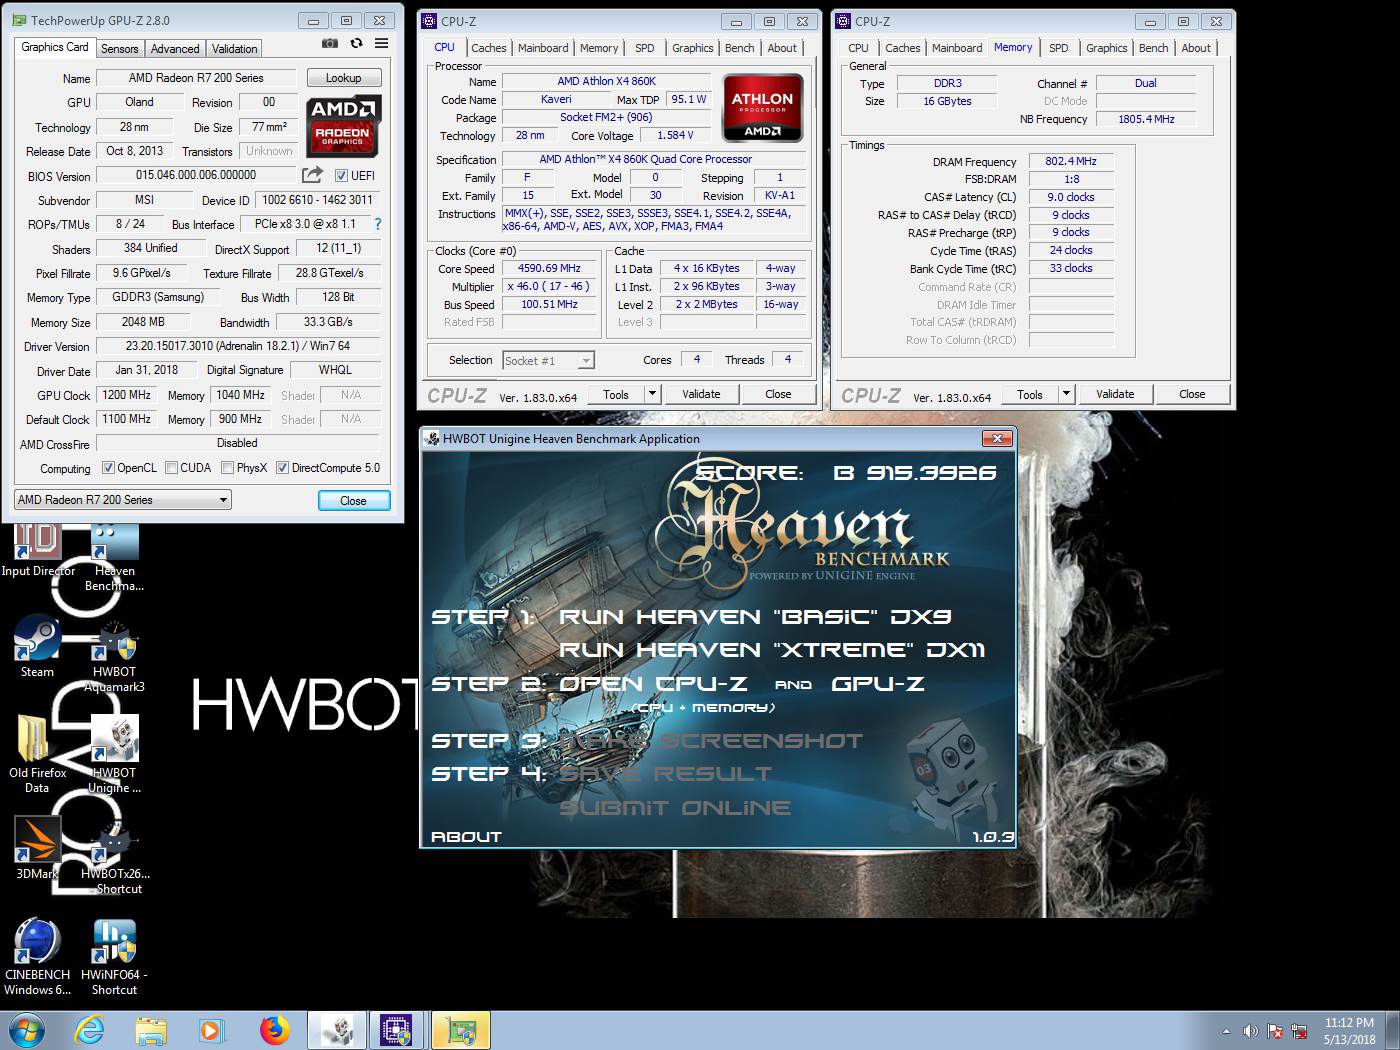Click the Core Speed value field
This screenshot has width=1400, height=1050.
pyautogui.click(x=549, y=268)
